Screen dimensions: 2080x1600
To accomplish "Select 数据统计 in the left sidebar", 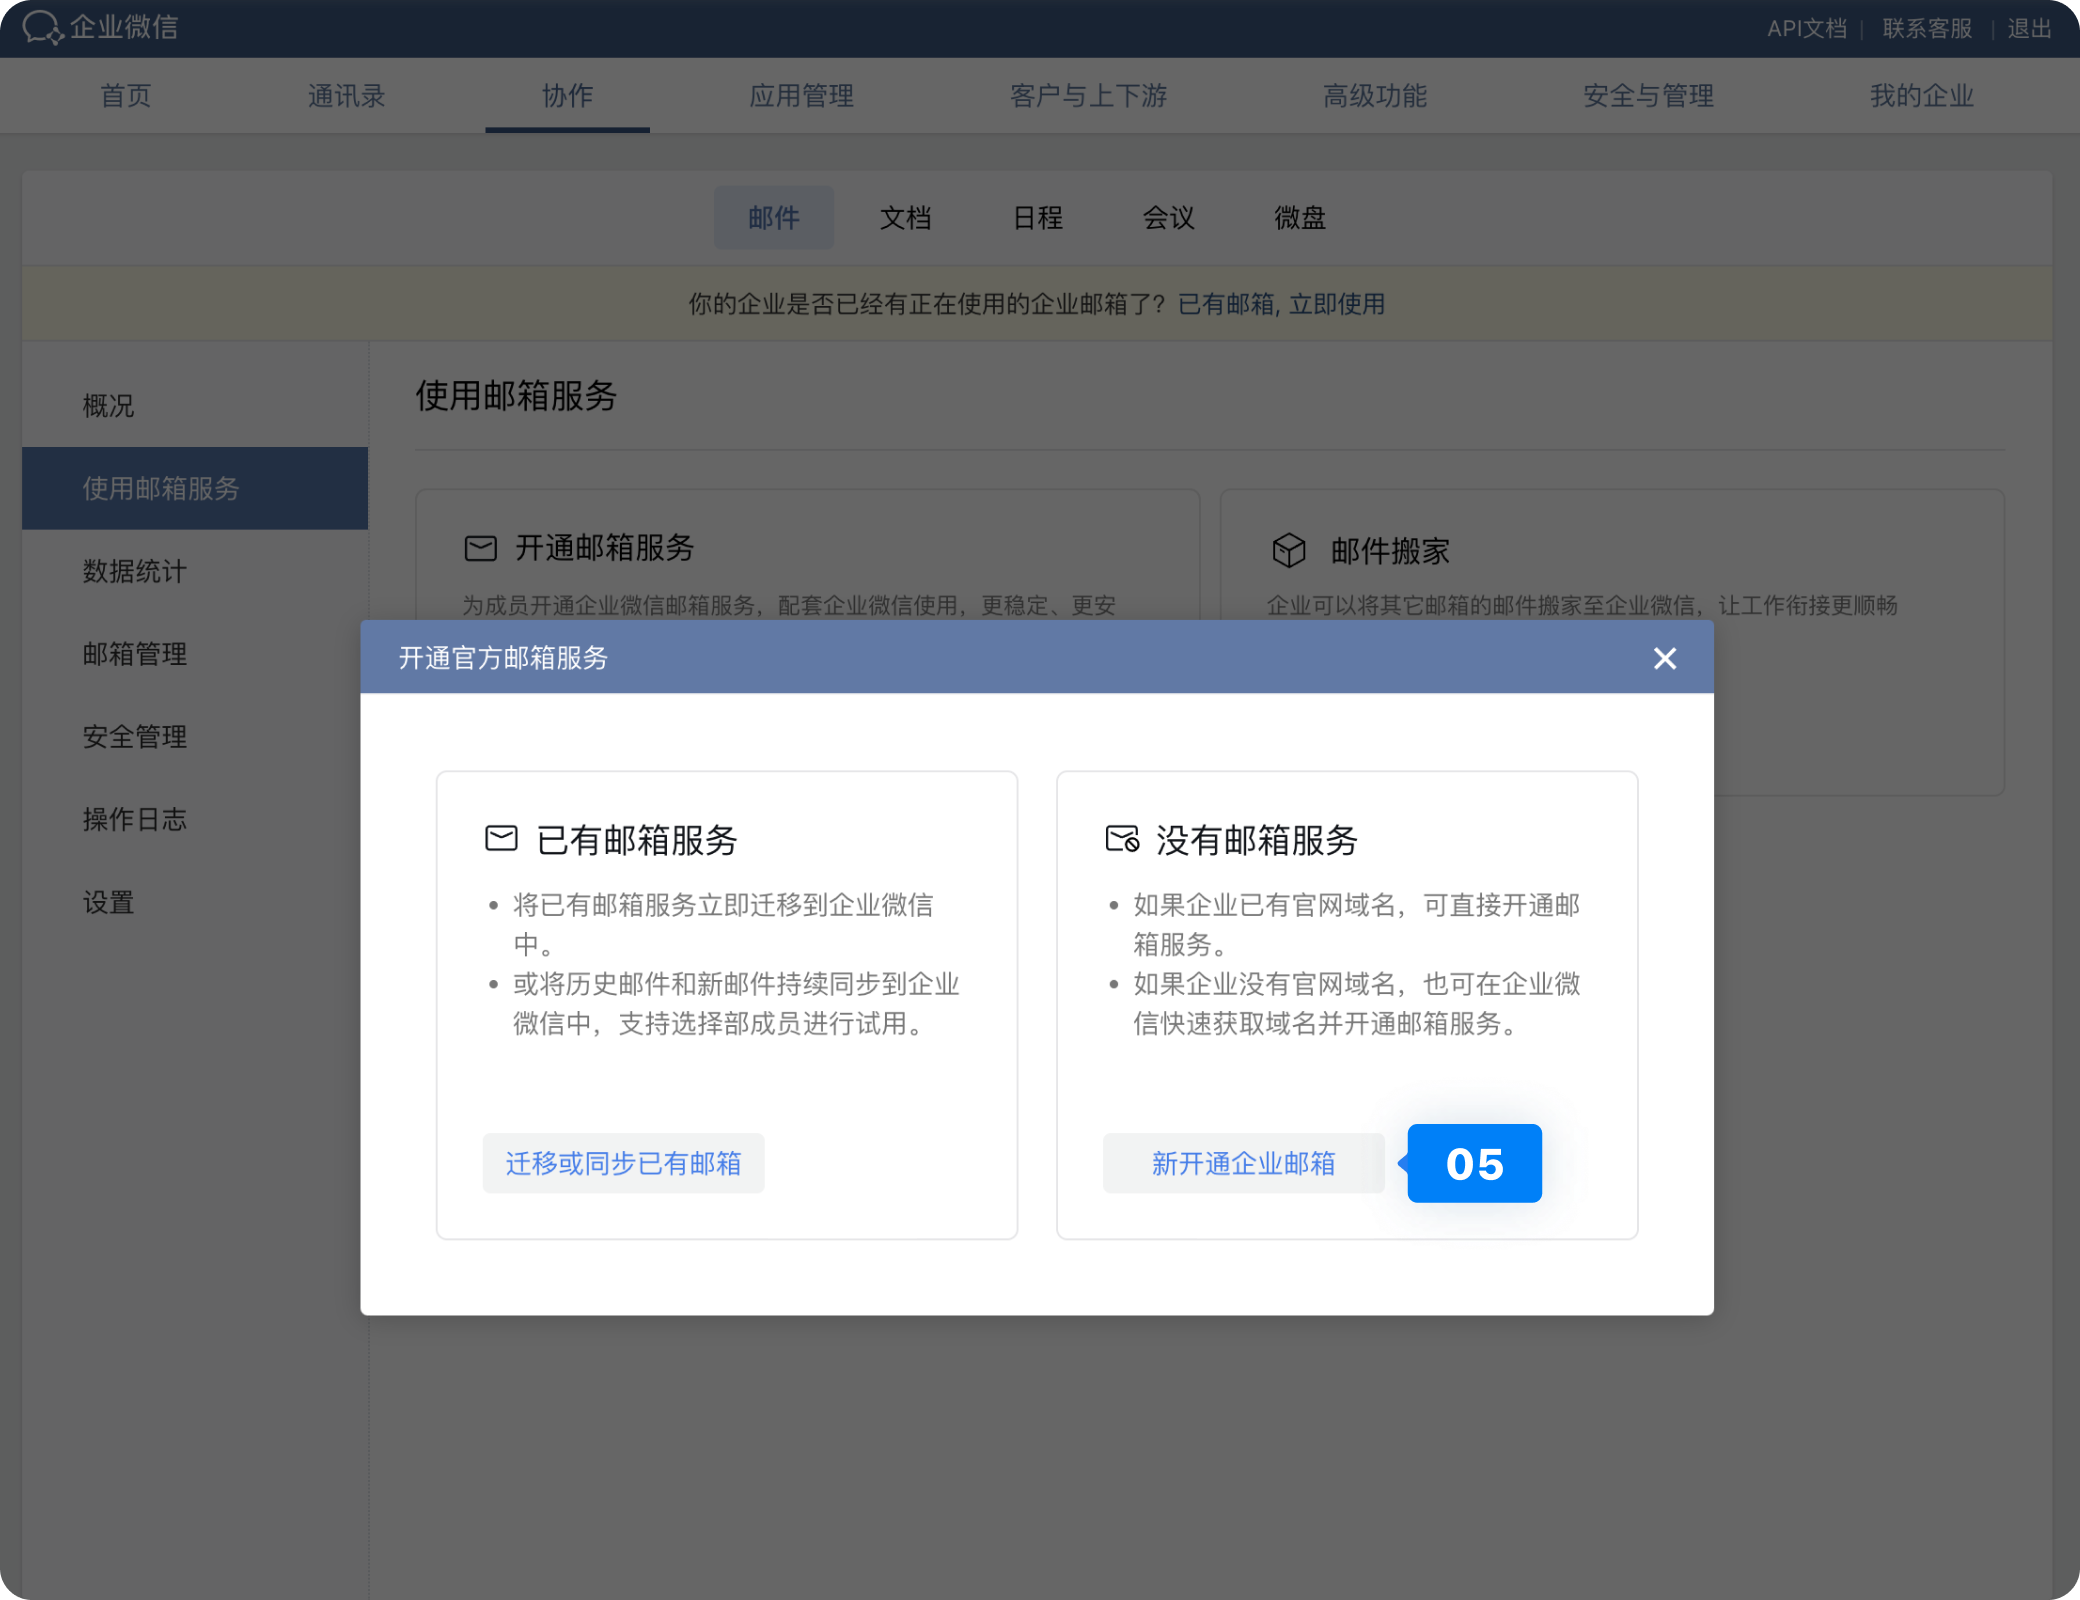I will point(135,571).
